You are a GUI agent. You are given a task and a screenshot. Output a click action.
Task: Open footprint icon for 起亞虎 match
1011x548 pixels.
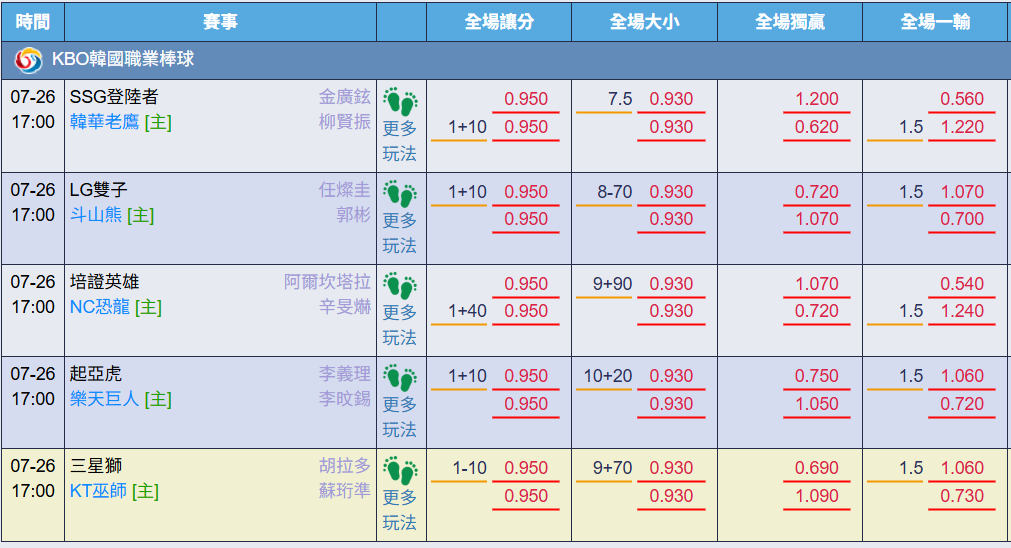[x=400, y=378]
